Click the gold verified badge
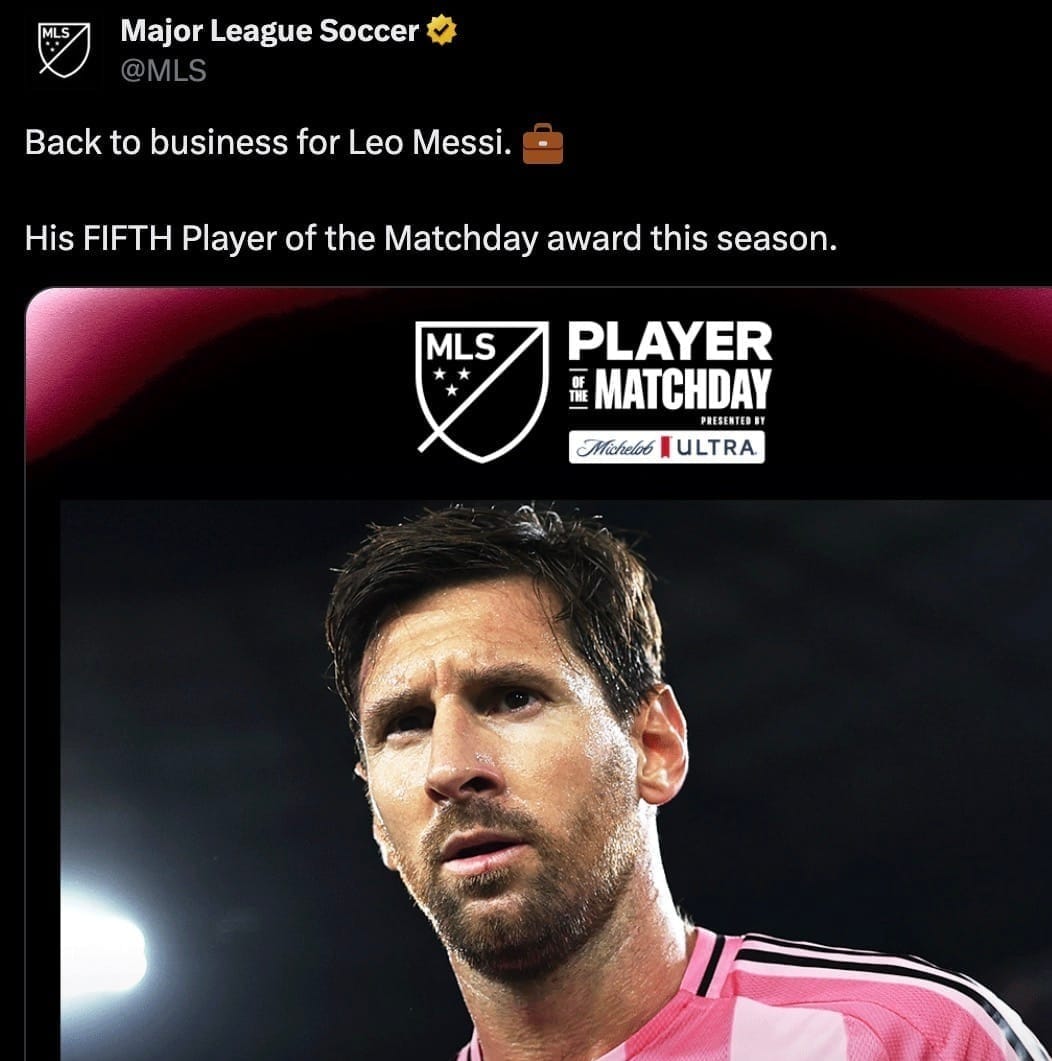 (442, 31)
